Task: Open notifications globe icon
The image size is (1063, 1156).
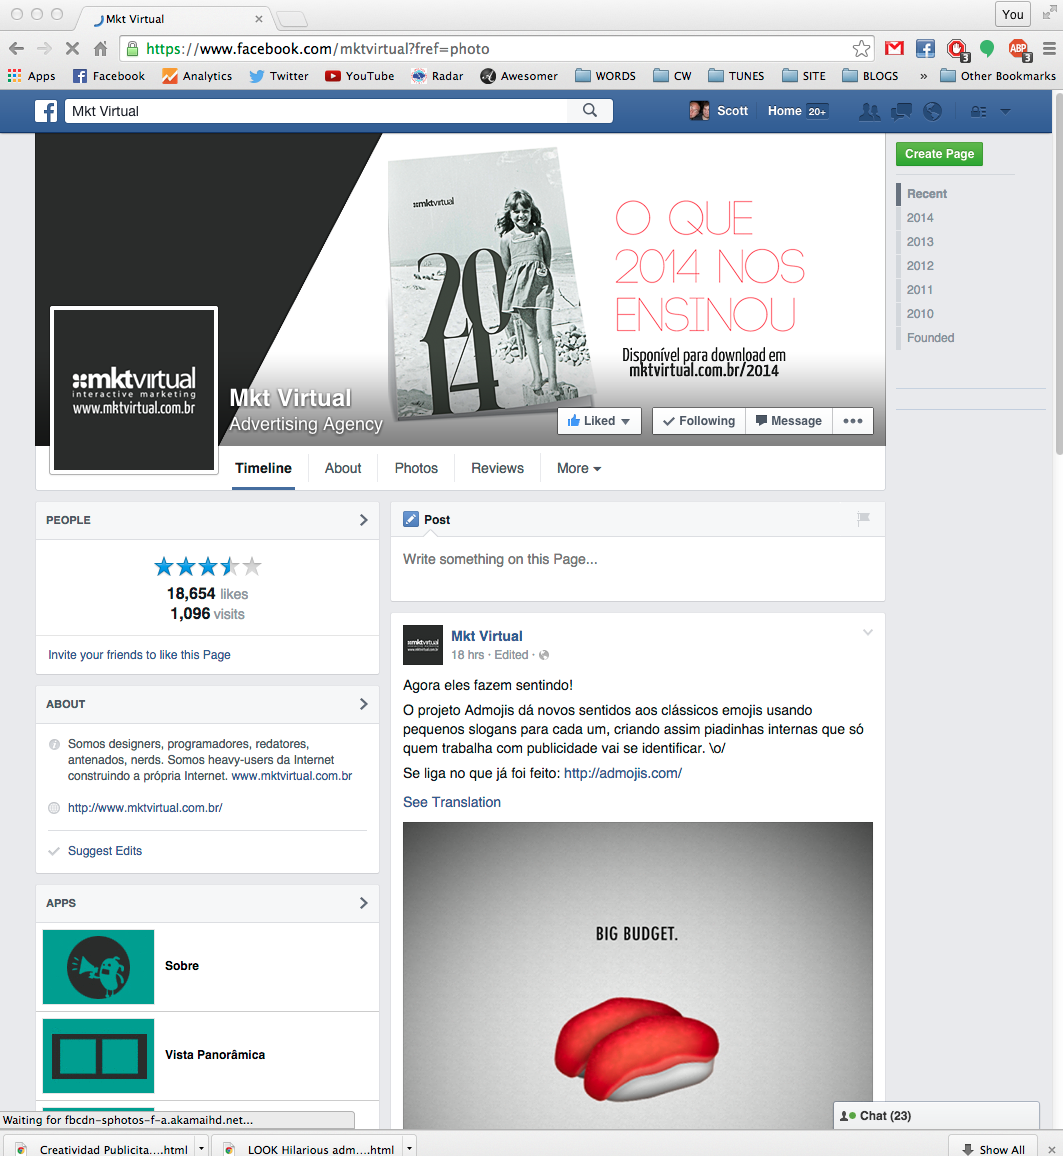Action: 933,111
